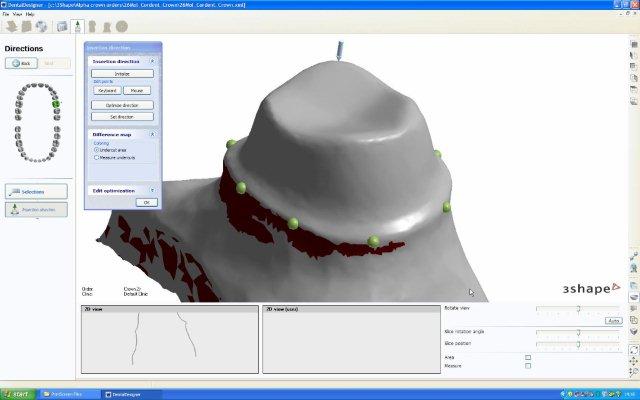Click the first icon in top toolbar
The width and height of the screenshot is (640, 400).
pos(10,26)
